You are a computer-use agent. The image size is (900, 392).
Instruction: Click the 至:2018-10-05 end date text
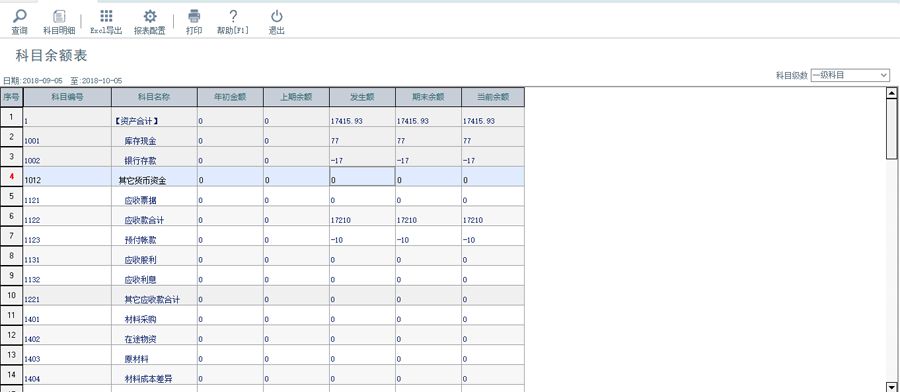[96, 81]
